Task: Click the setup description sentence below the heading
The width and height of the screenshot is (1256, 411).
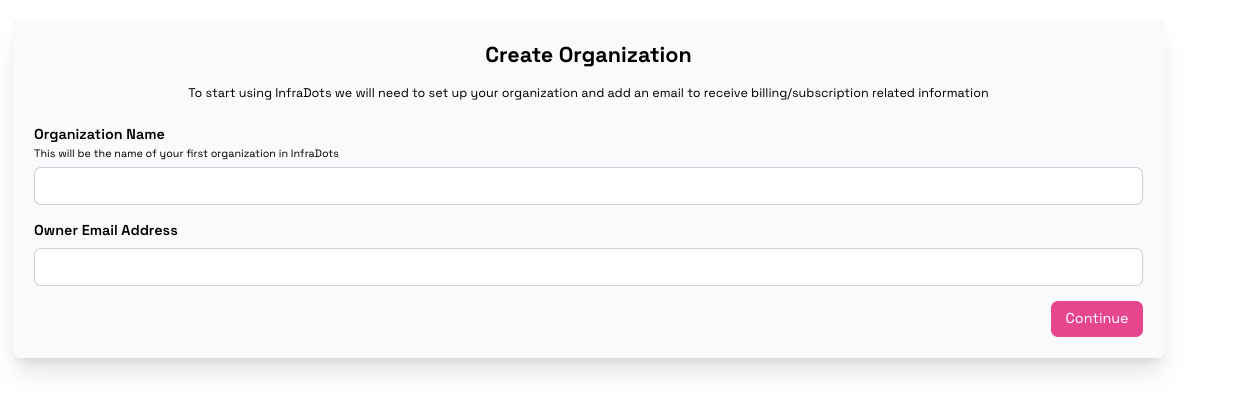Action: 588,93
